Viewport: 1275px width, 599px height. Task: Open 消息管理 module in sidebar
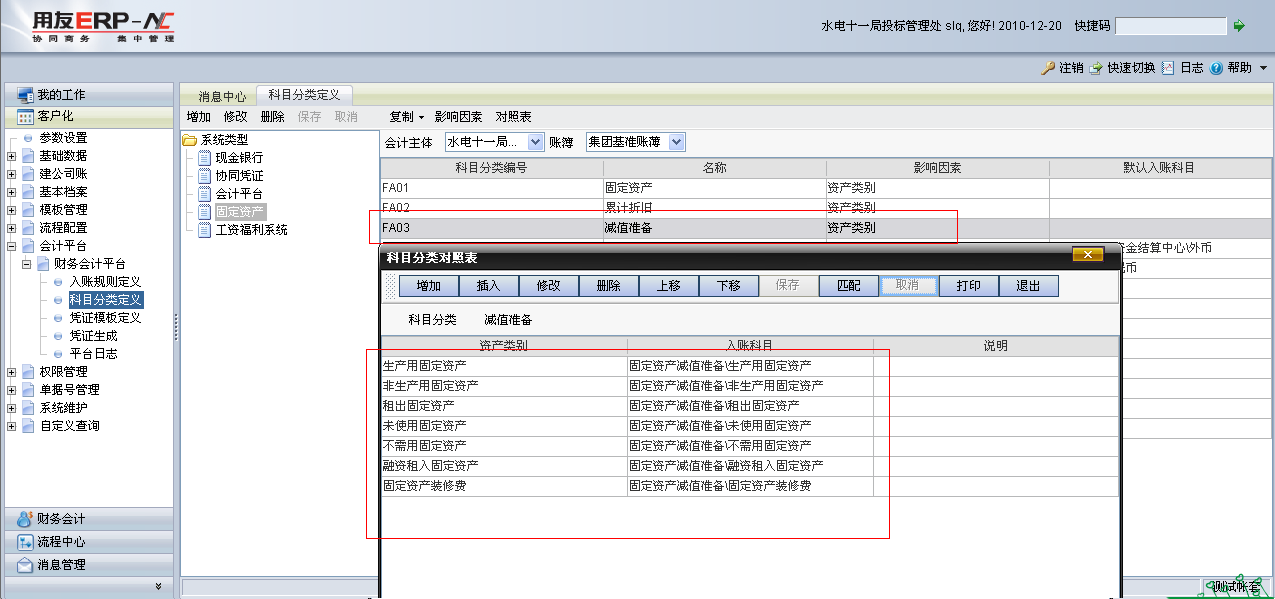(60, 565)
